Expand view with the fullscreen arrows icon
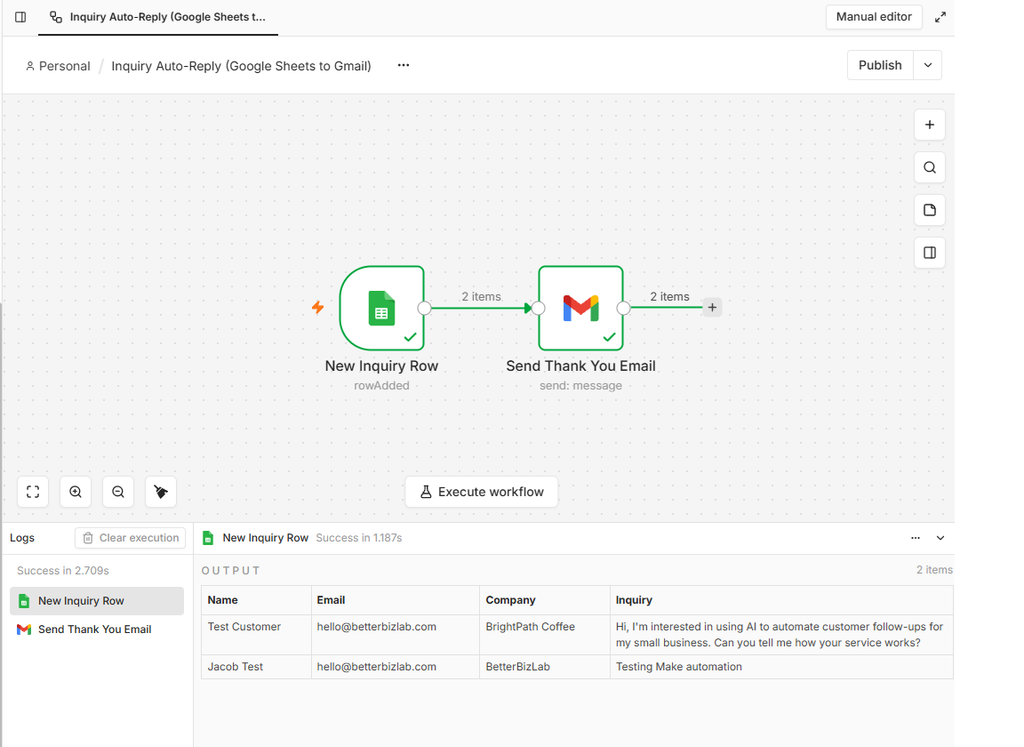The height and width of the screenshot is (747, 1024). coord(940,17)
